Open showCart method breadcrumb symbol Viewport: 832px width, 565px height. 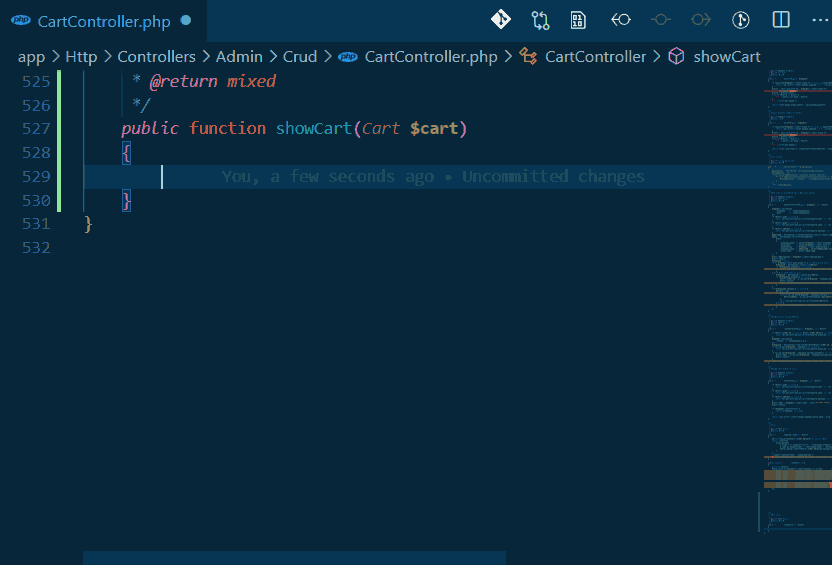pos(727,57)
